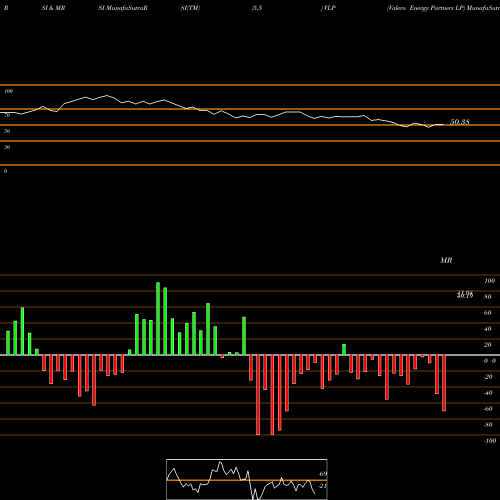Click the MR axis "0 0" label
This screenshot has height=500, width=500.
pyautogui.click(x=490, y=361)
